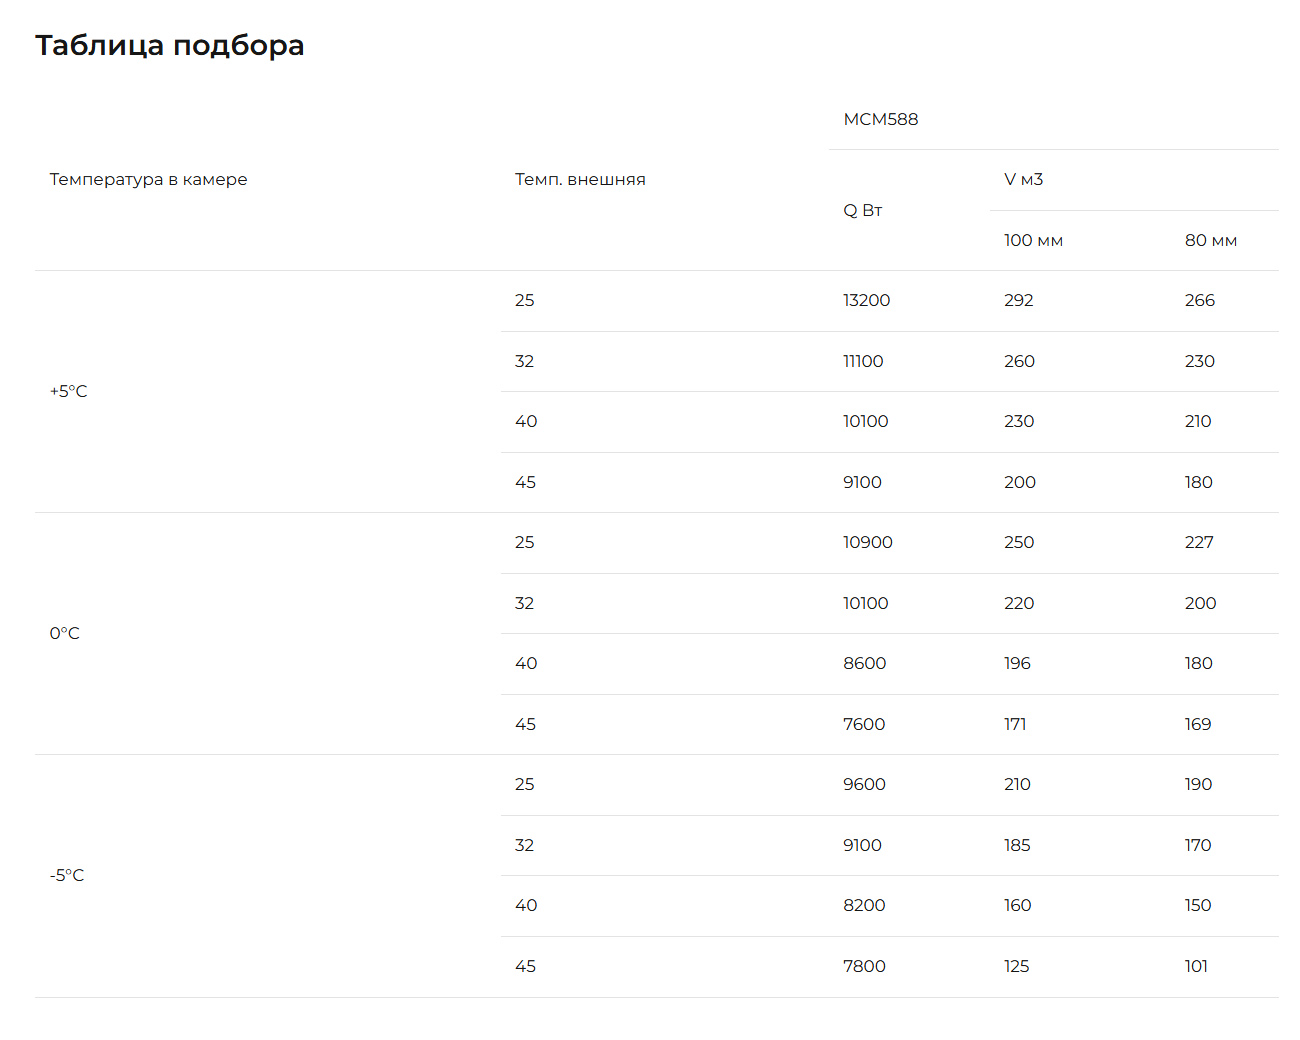1300x1040 pixels.
Task: Click the 266 volume value
Action: pyautogui.click(x=1199, y=300)
